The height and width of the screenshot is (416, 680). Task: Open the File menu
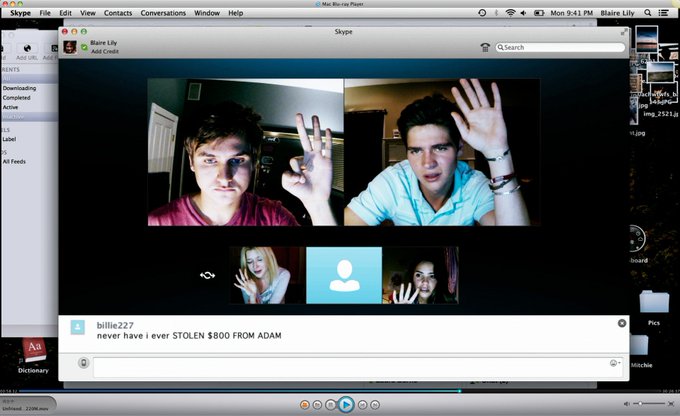coord(45,13)
